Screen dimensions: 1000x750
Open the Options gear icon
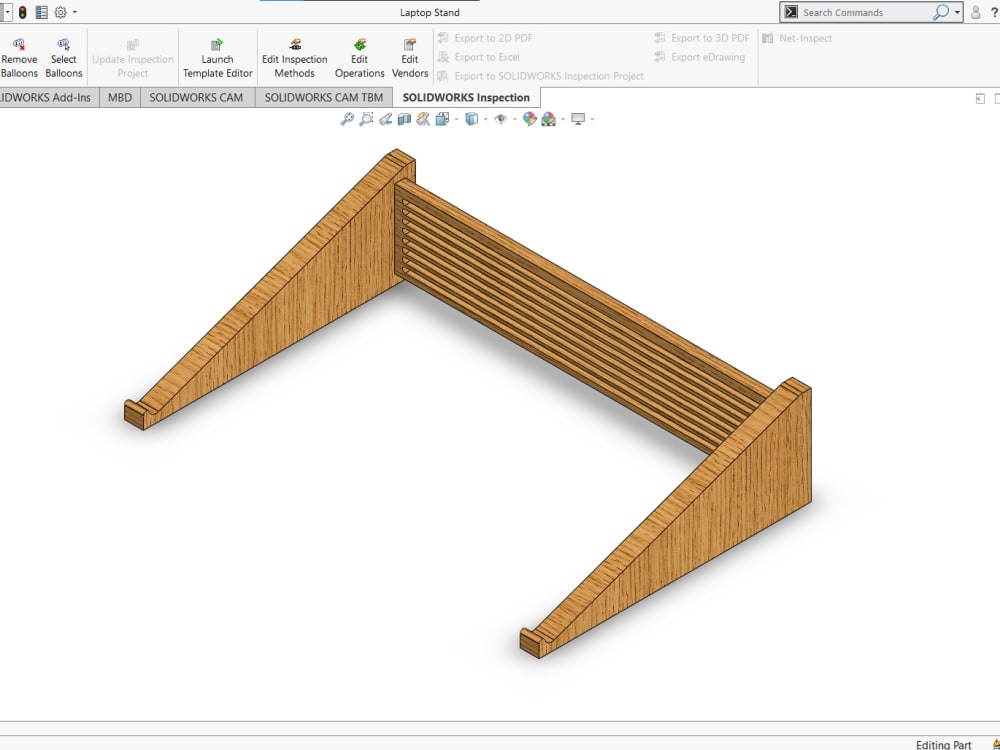(58, 12)
